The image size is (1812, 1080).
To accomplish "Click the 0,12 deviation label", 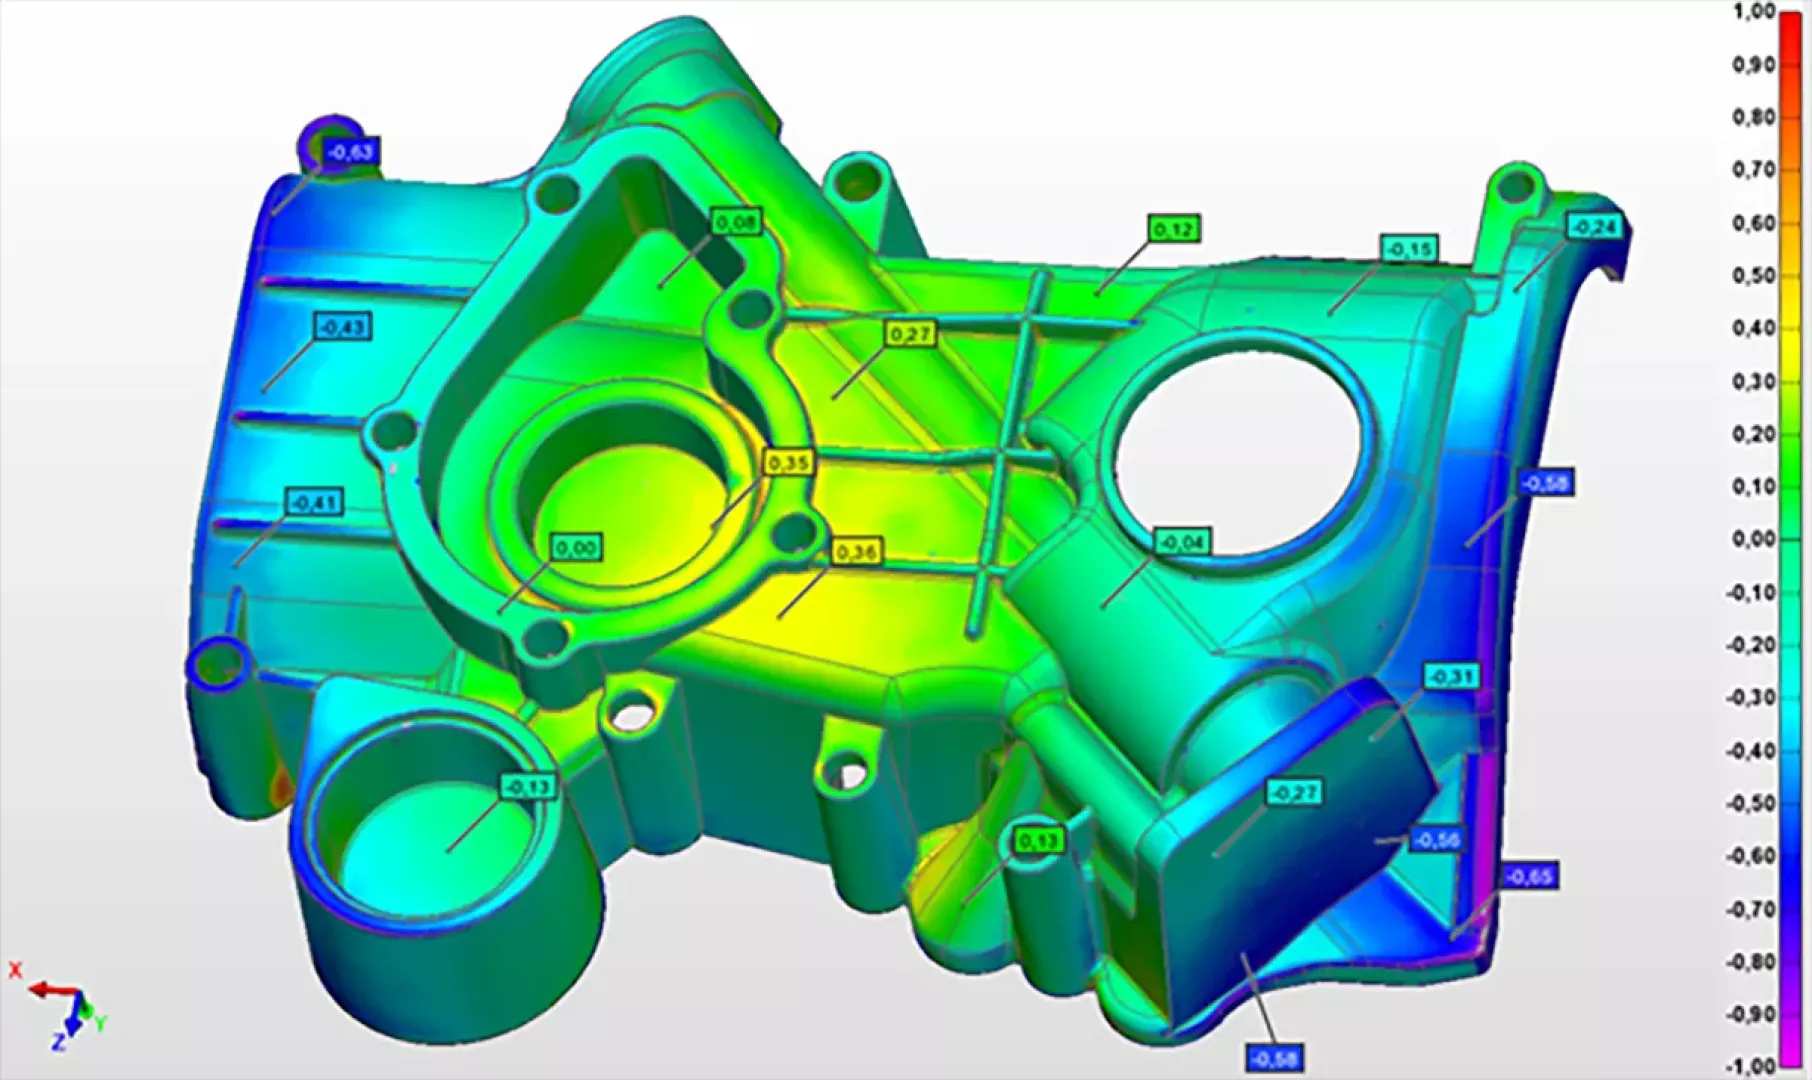I will [1174, 230].
